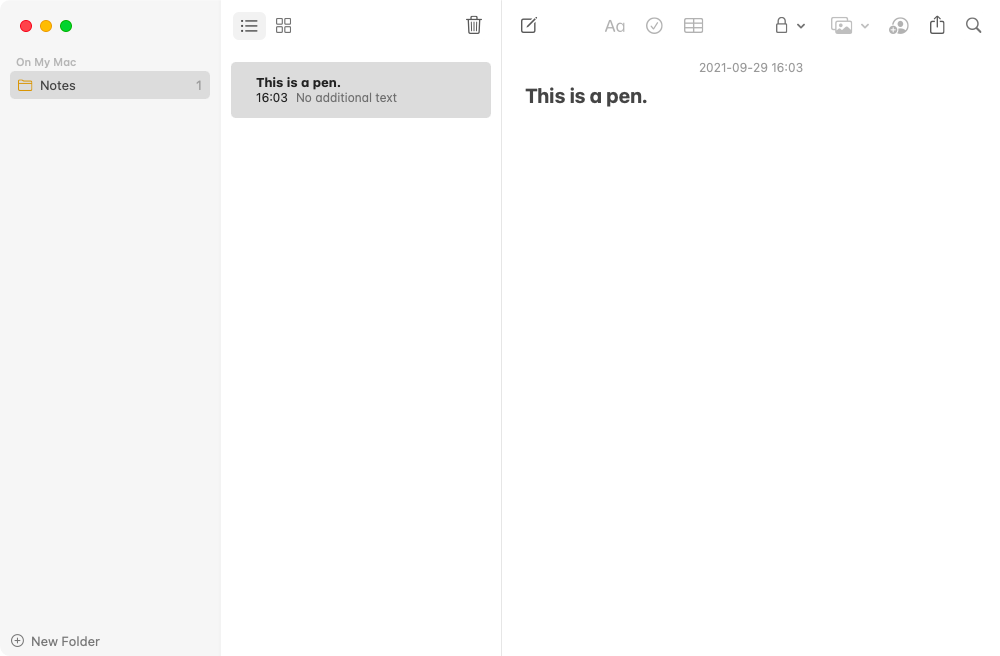1000x656 pixels.
Task: Expand the media dropdown arrow
Action: tap(865, 26)
